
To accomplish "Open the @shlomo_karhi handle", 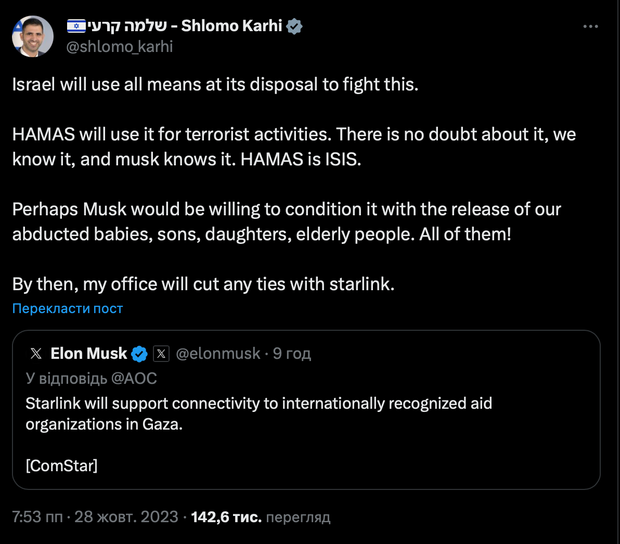I will click(x=119, y=47).
